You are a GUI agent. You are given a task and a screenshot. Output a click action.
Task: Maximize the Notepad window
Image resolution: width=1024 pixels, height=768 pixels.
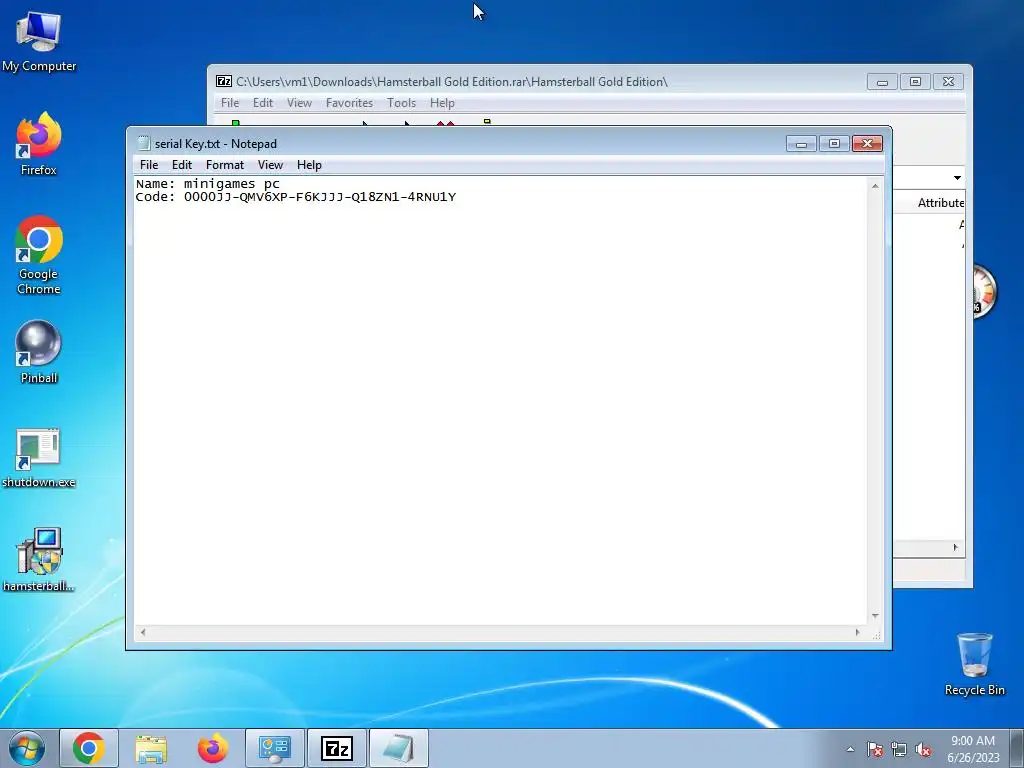834,144
